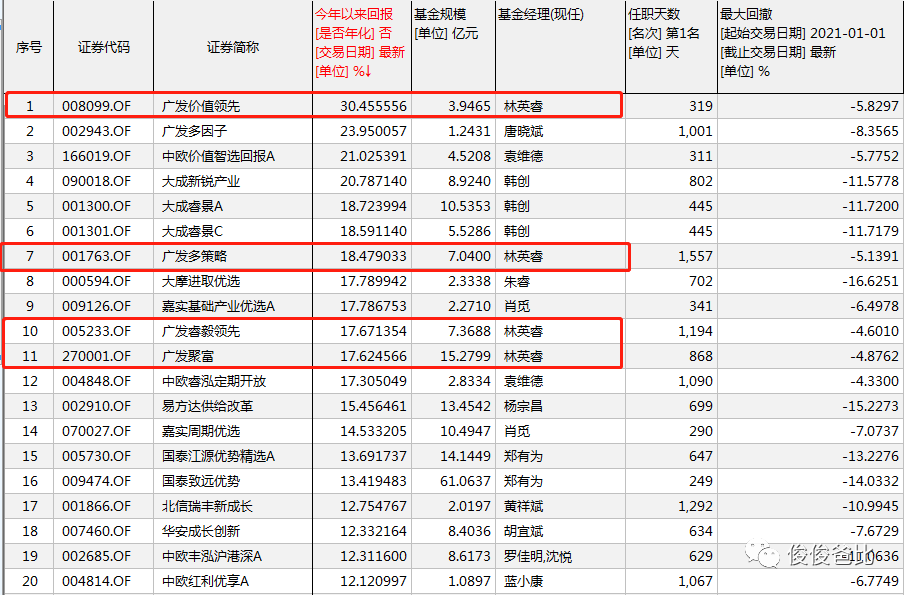Select fund name 中欧丰泓沪港深A
904x595 pixels.
212,556
